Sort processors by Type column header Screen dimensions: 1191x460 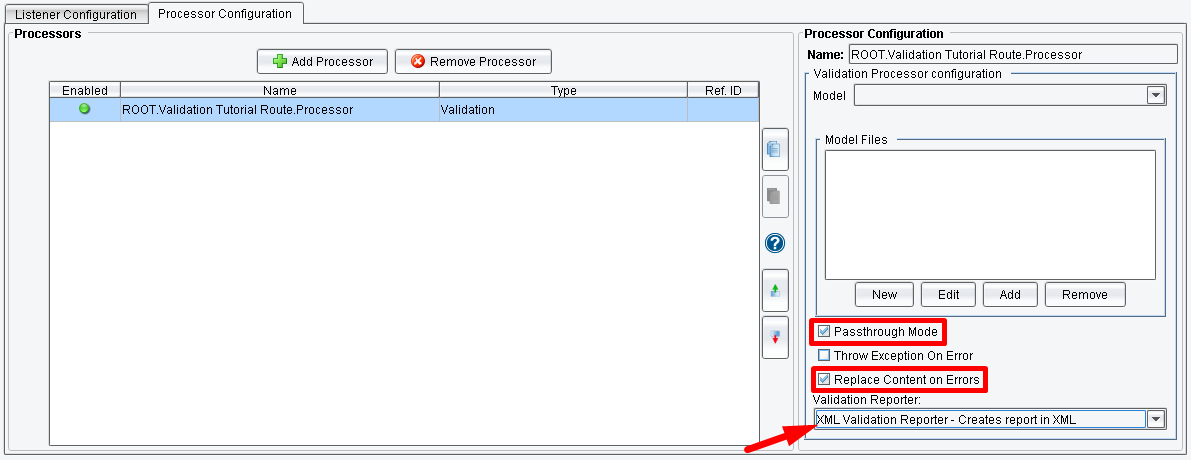pyautogui.click(x=563, y=90)
